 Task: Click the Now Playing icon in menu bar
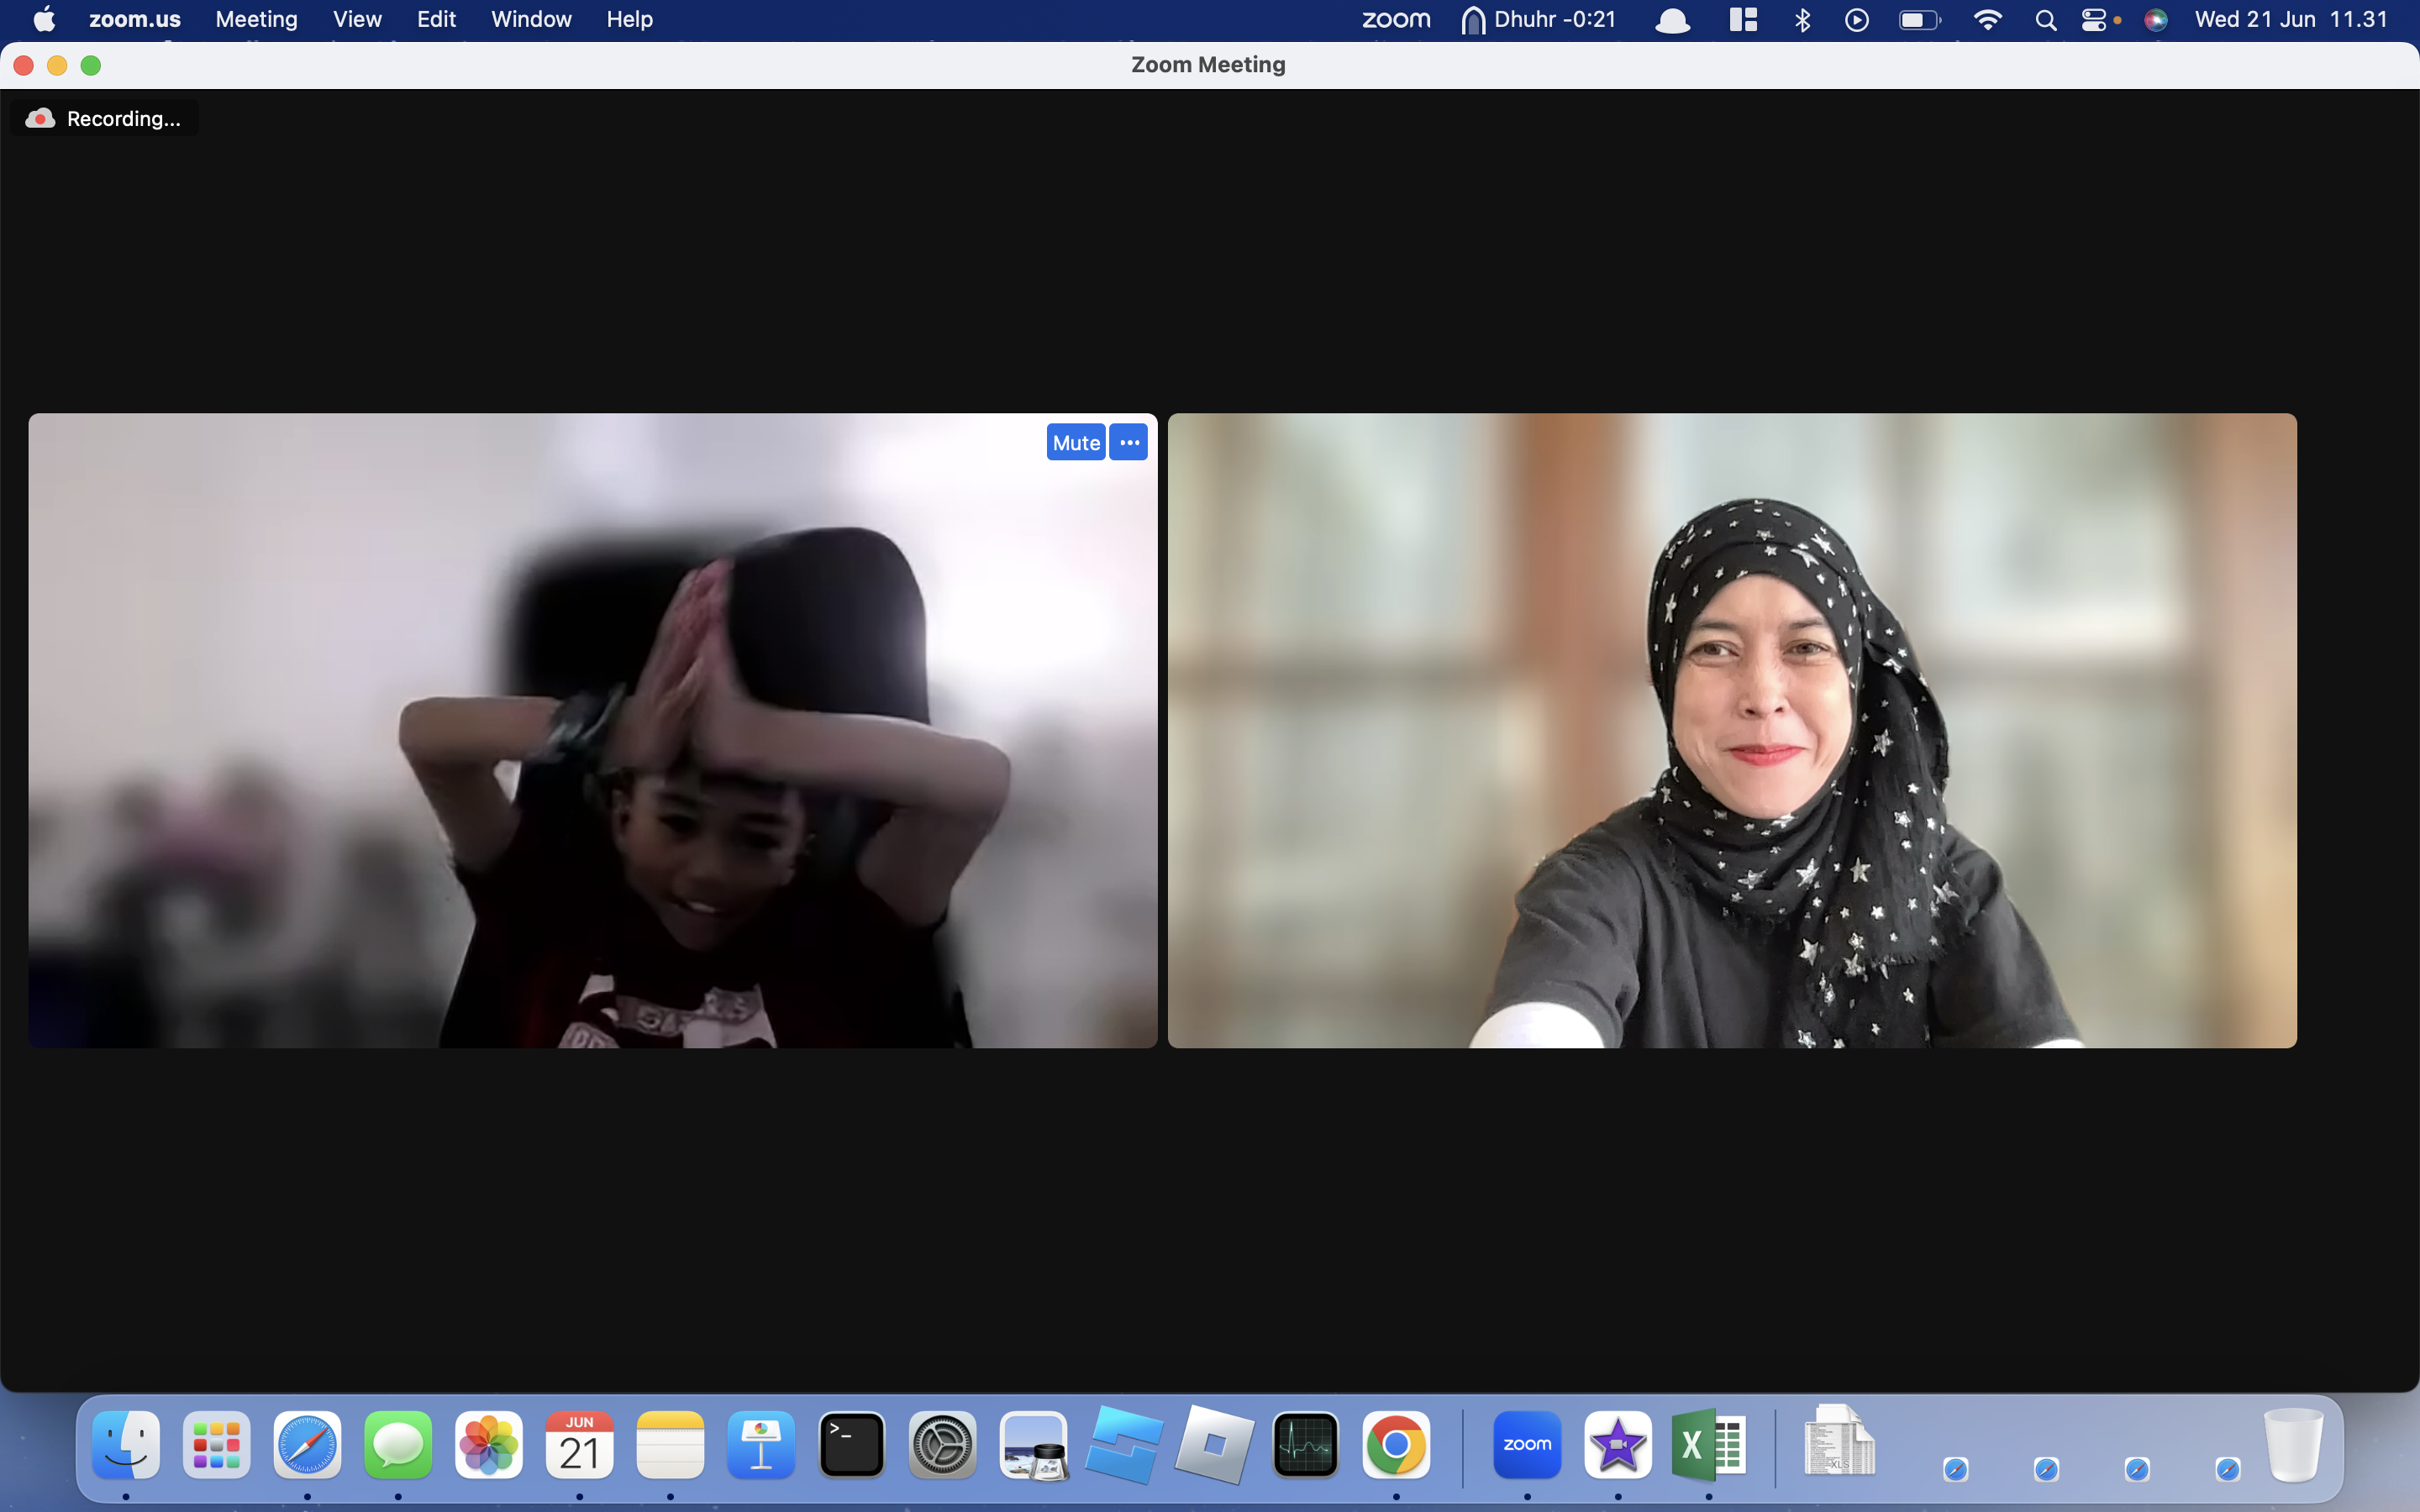pyautogui.click(x=1857, y=19)
